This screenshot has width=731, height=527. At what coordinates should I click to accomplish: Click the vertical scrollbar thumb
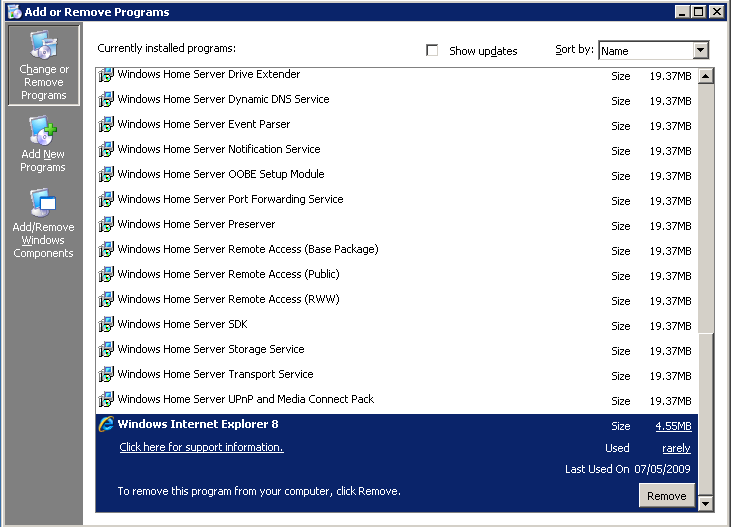pyautogui.click(x=706, y=414)
